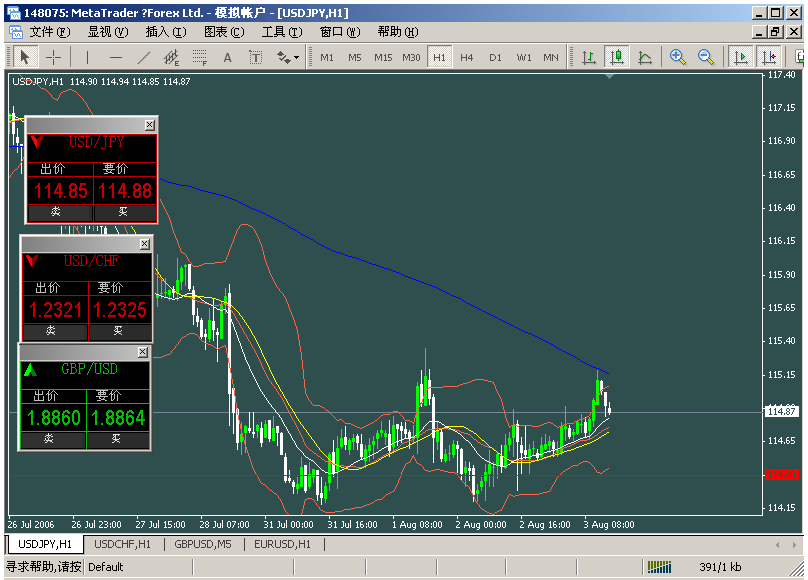This screenshot has width=808, height=580.
Task: Click sell (卖) button for USD/JPY
Action: pyautogui.click(x=56, y=212)
